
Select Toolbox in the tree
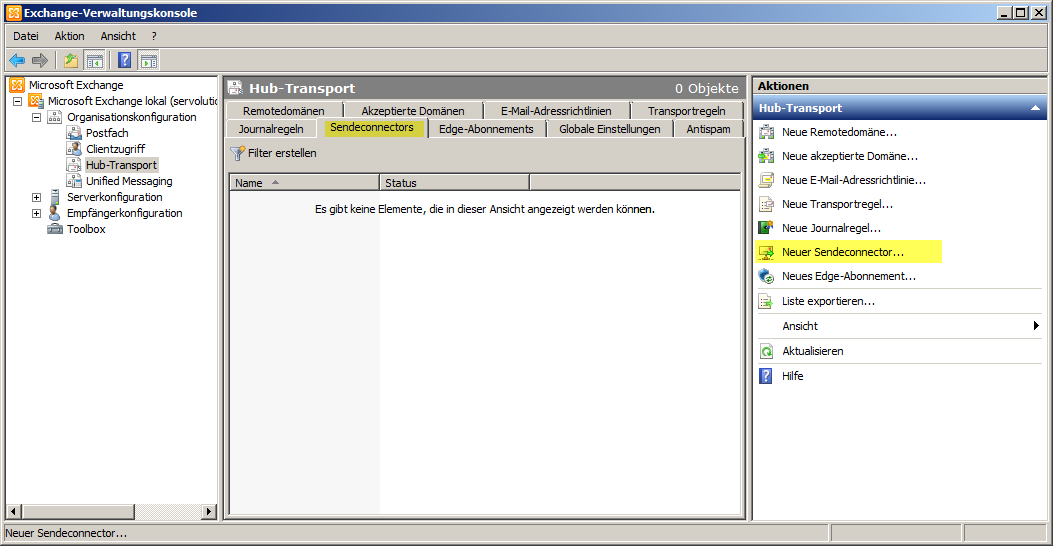pos(86,229)
